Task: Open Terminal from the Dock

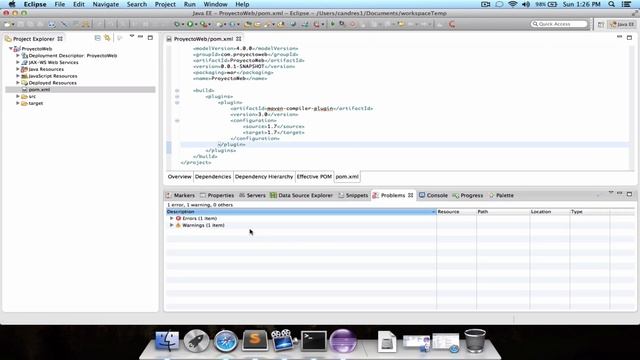Action: [x=314, y=341]
